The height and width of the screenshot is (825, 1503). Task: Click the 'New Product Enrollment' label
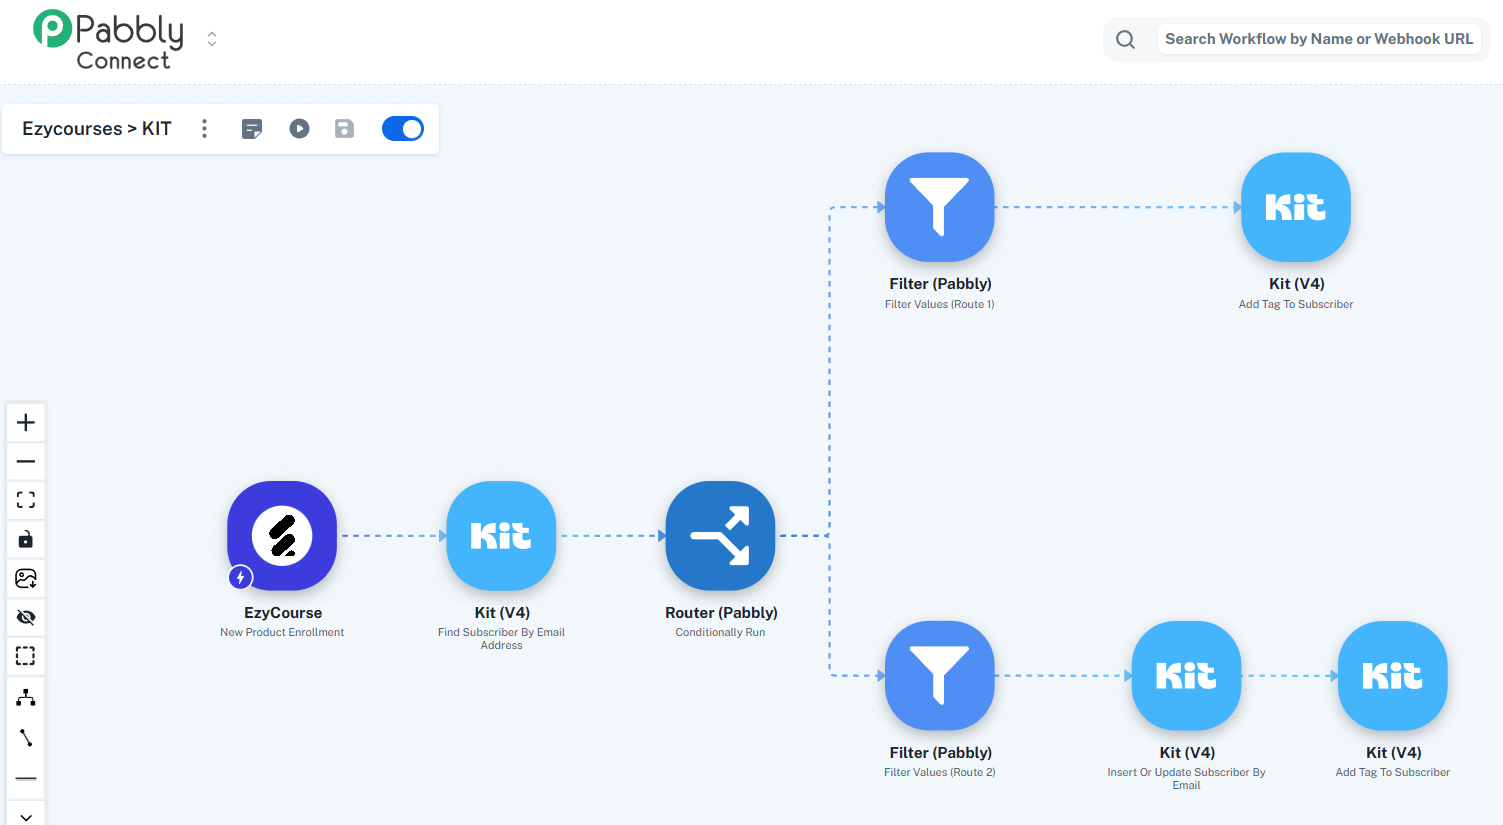pos(282,632)
